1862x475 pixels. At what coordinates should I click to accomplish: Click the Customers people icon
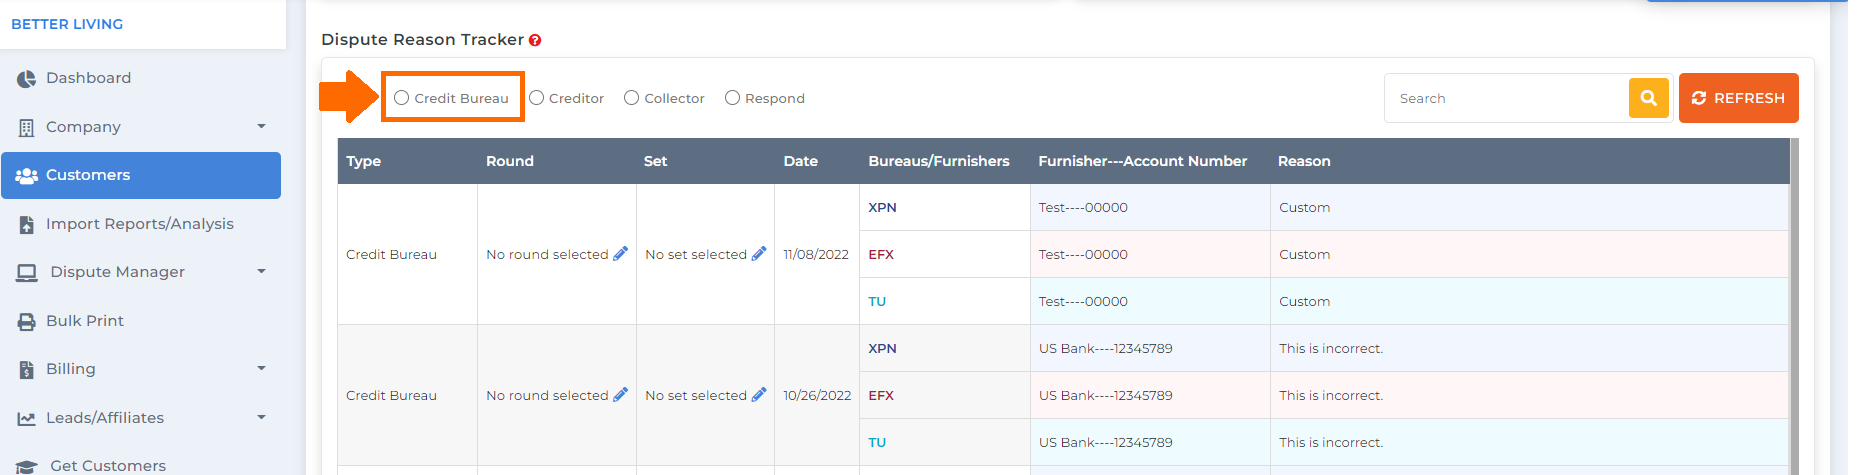[26, 175]
